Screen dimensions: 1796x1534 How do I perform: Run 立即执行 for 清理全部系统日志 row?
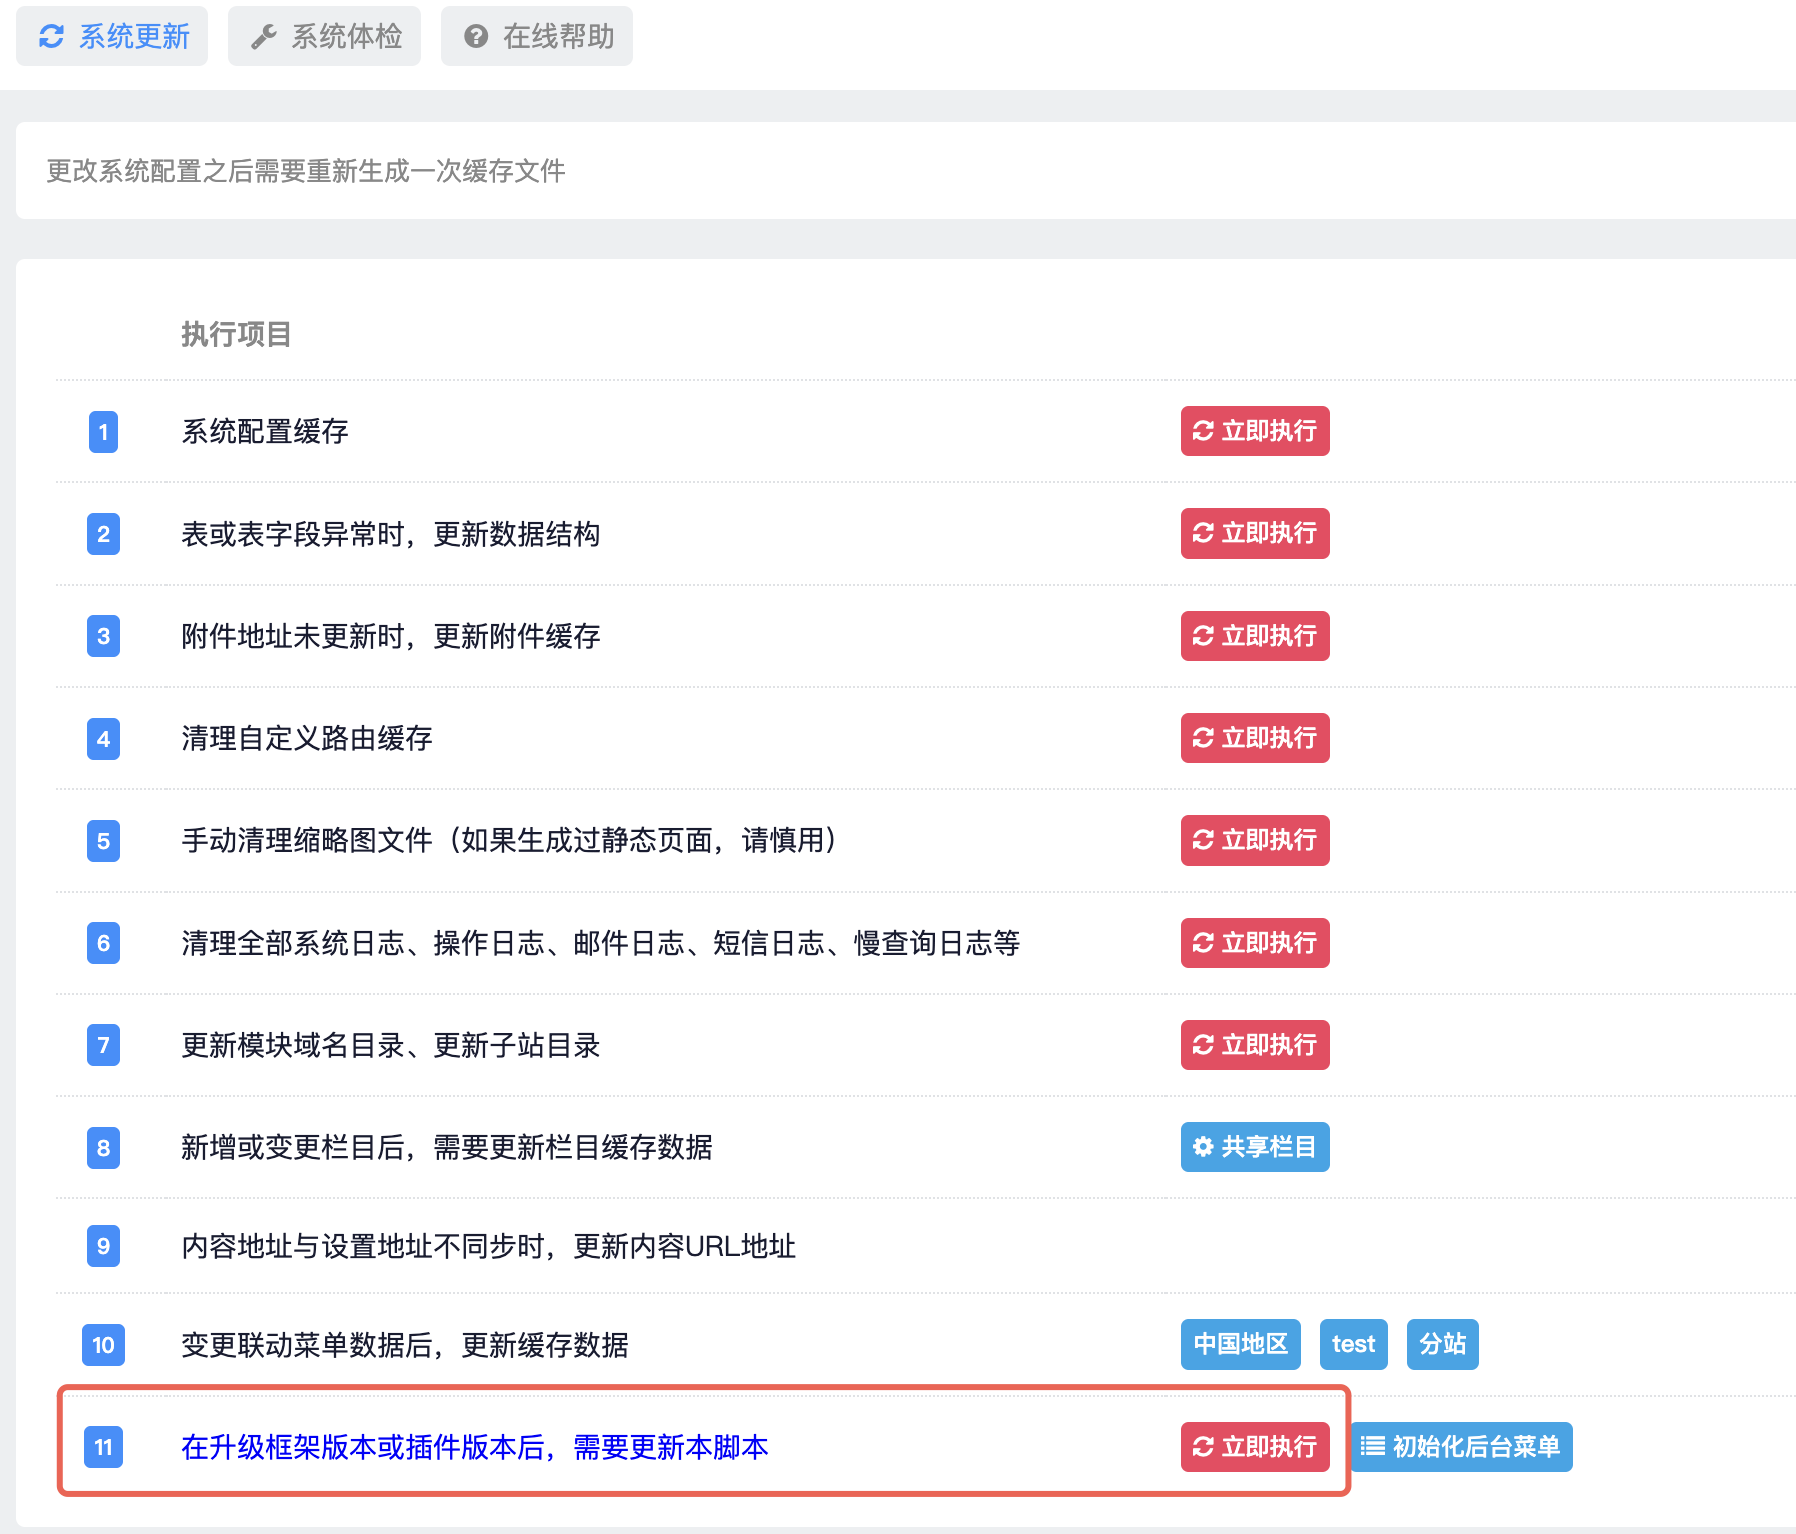(x=1255, y=943)
